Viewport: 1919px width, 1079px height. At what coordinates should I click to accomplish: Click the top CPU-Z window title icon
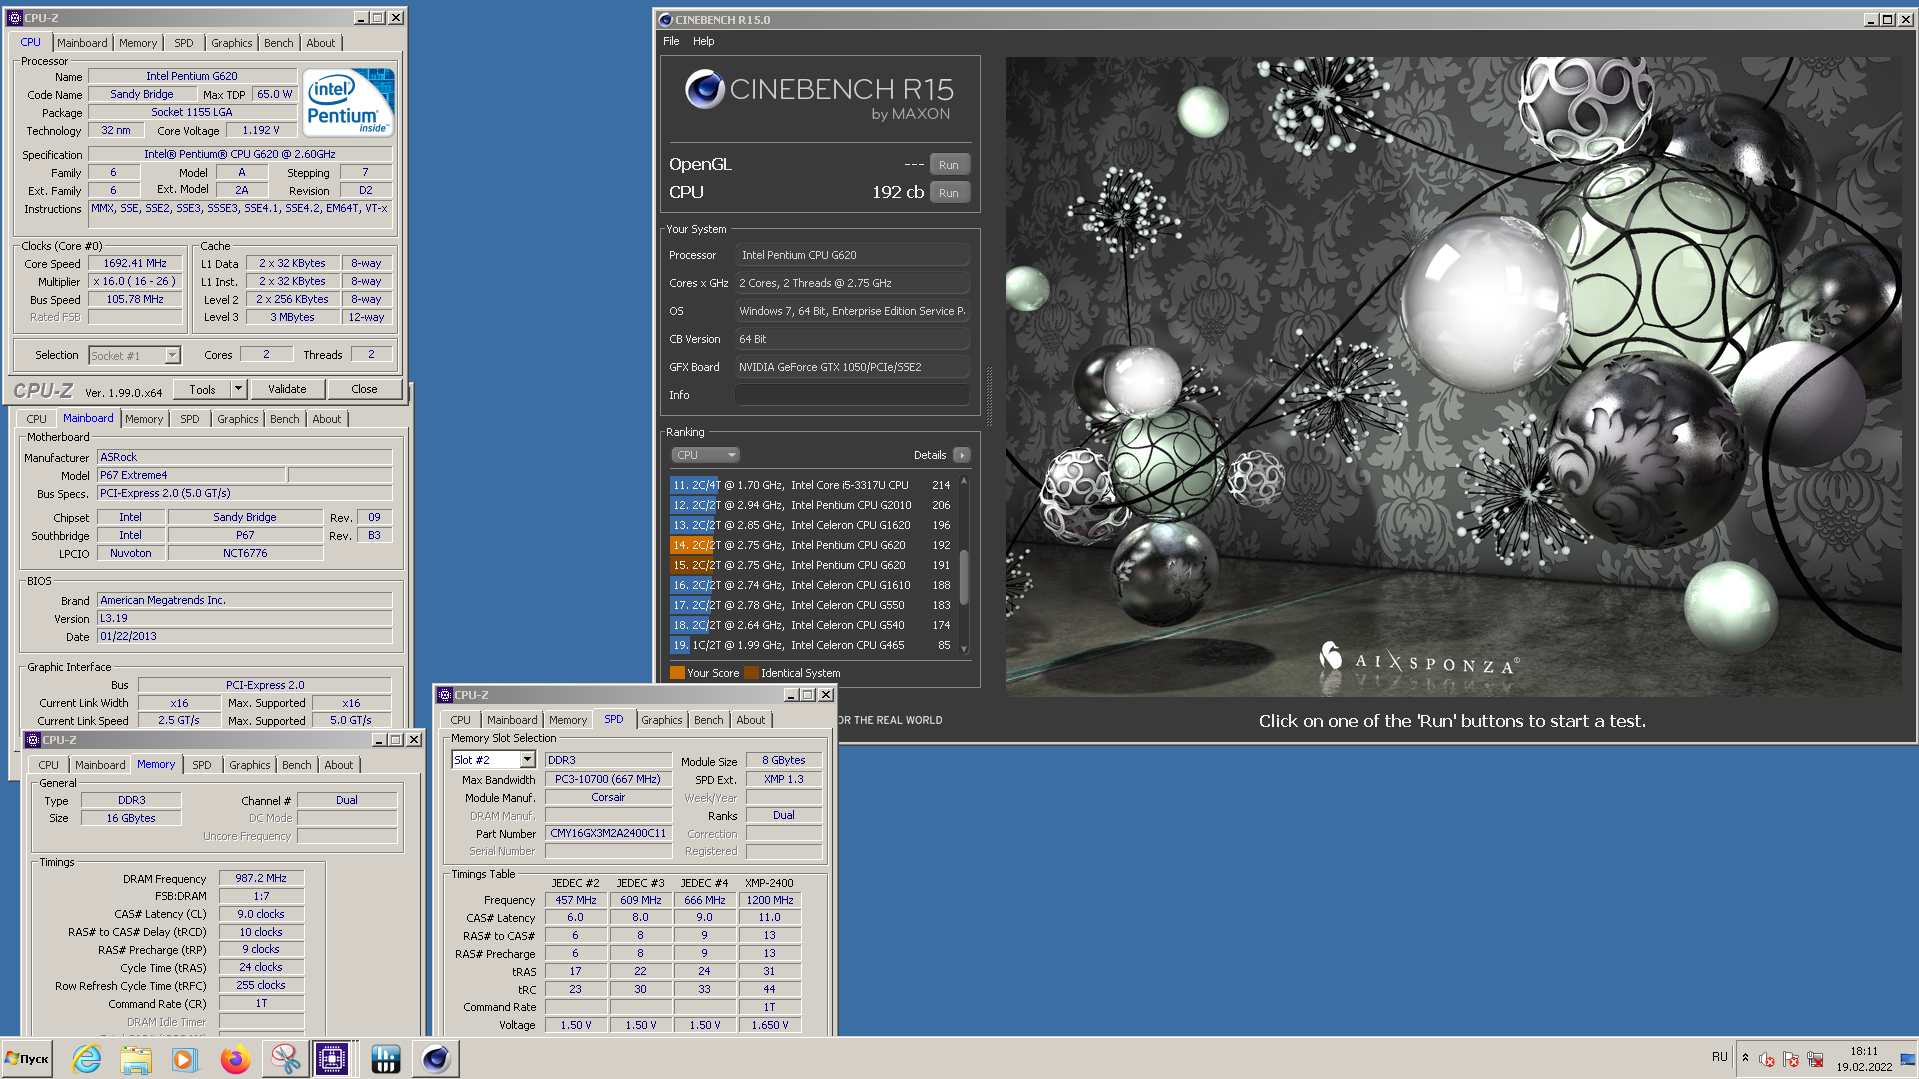pos(14,18)
